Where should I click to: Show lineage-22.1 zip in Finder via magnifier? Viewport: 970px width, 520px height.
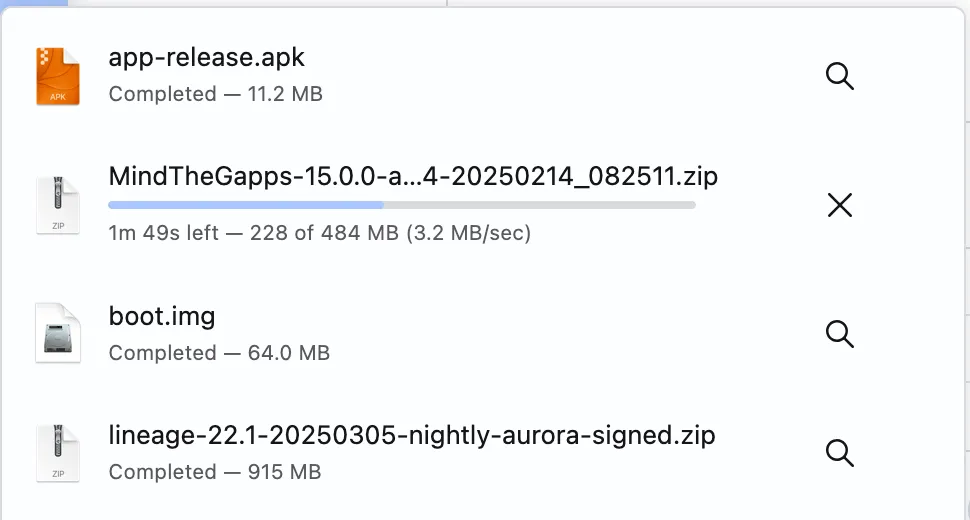click(x=839, y=453)
